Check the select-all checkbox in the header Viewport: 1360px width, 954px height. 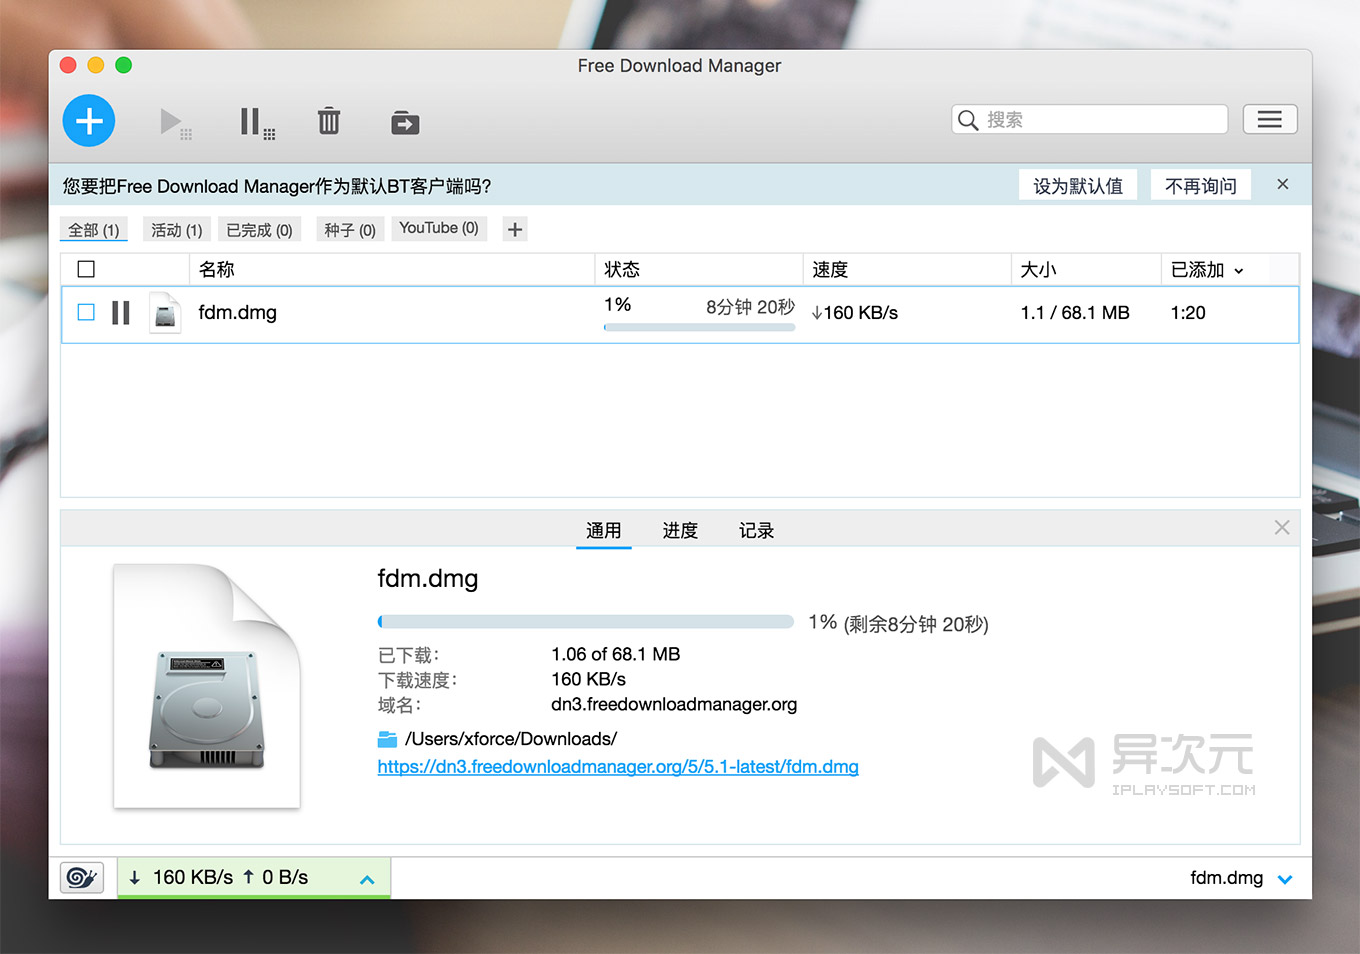tap(85, 268)
